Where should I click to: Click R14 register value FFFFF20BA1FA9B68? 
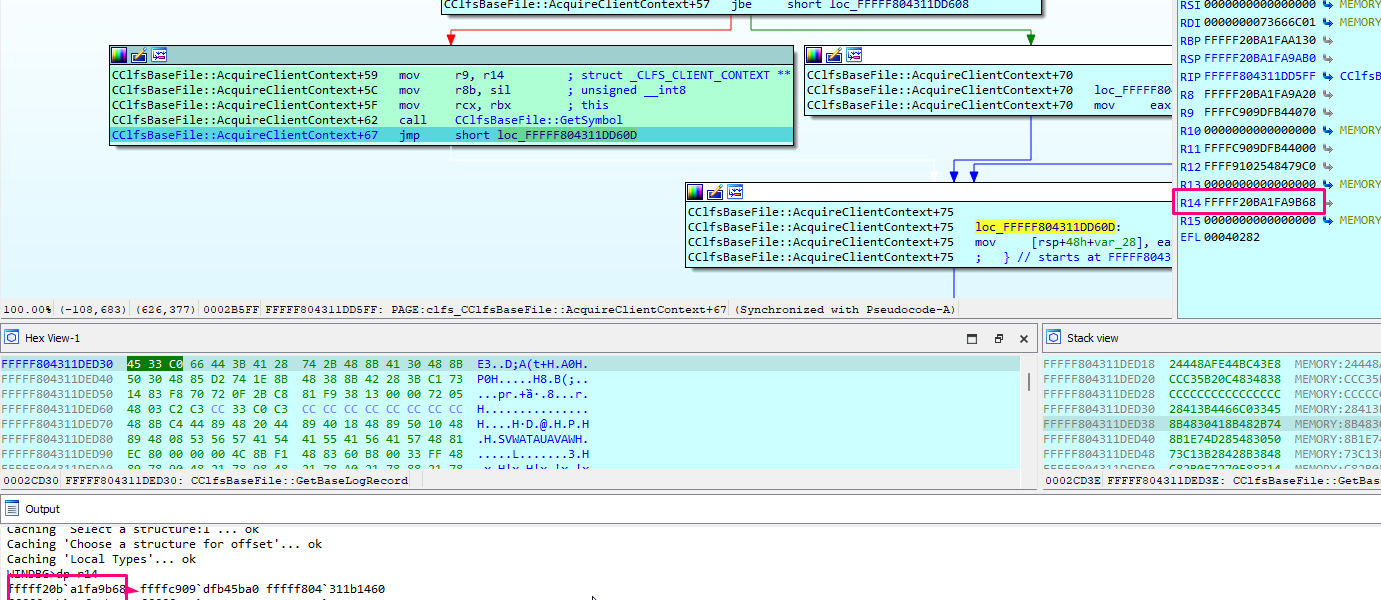(x=1262, y=202)
